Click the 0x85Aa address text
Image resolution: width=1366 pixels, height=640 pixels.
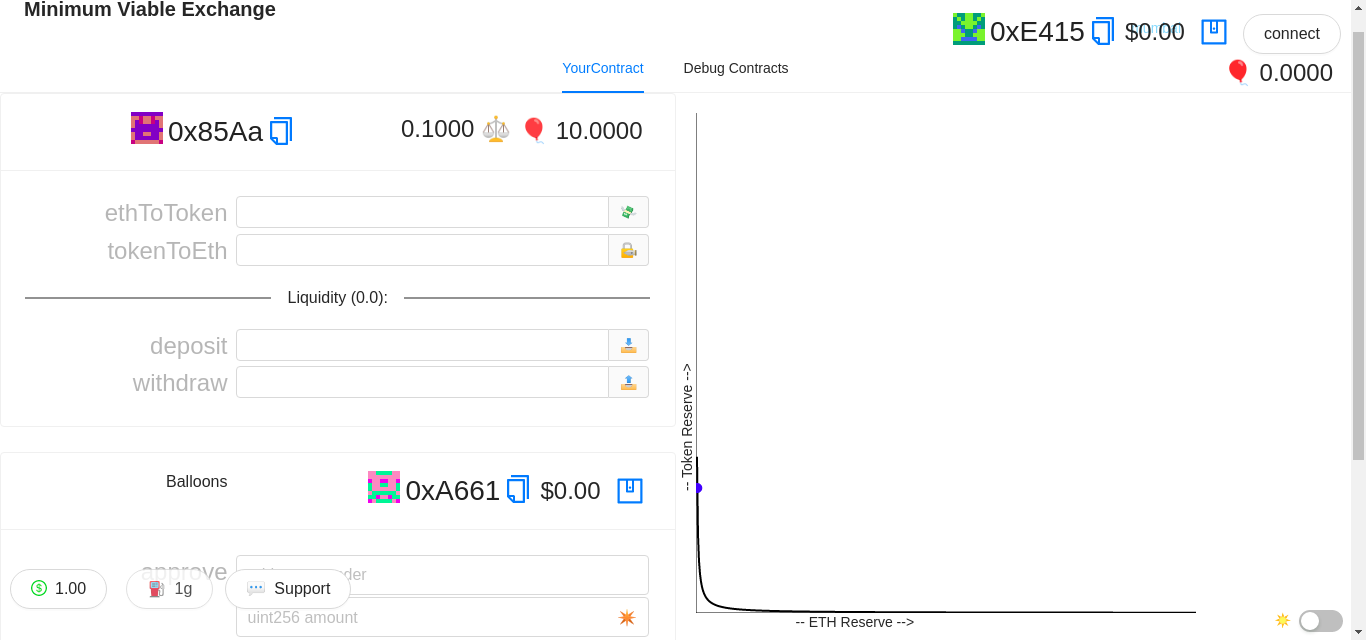pyautogui.click(x=215, y=131)
